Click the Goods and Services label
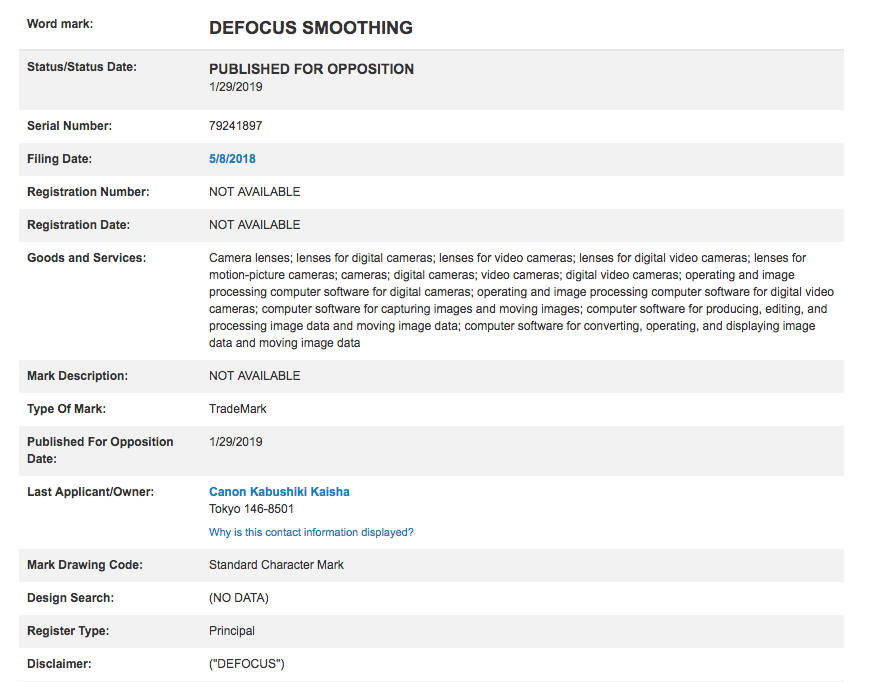The width and height of the screenshot is (877, 682). pyautogui.click(x=87, y=258)
